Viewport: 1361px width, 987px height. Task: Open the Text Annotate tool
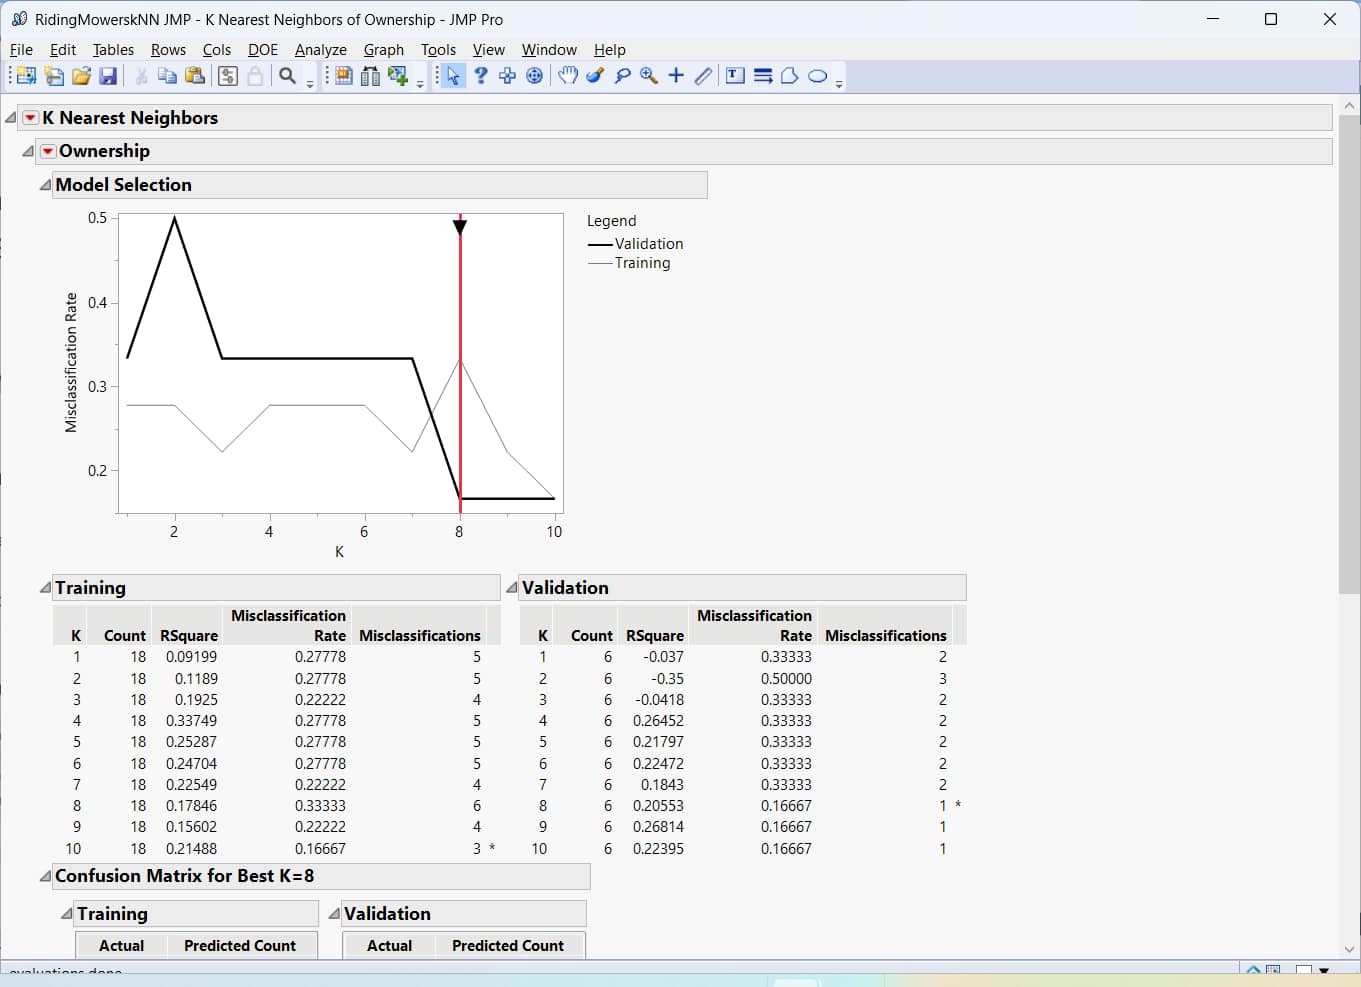(x=735, y=75)
